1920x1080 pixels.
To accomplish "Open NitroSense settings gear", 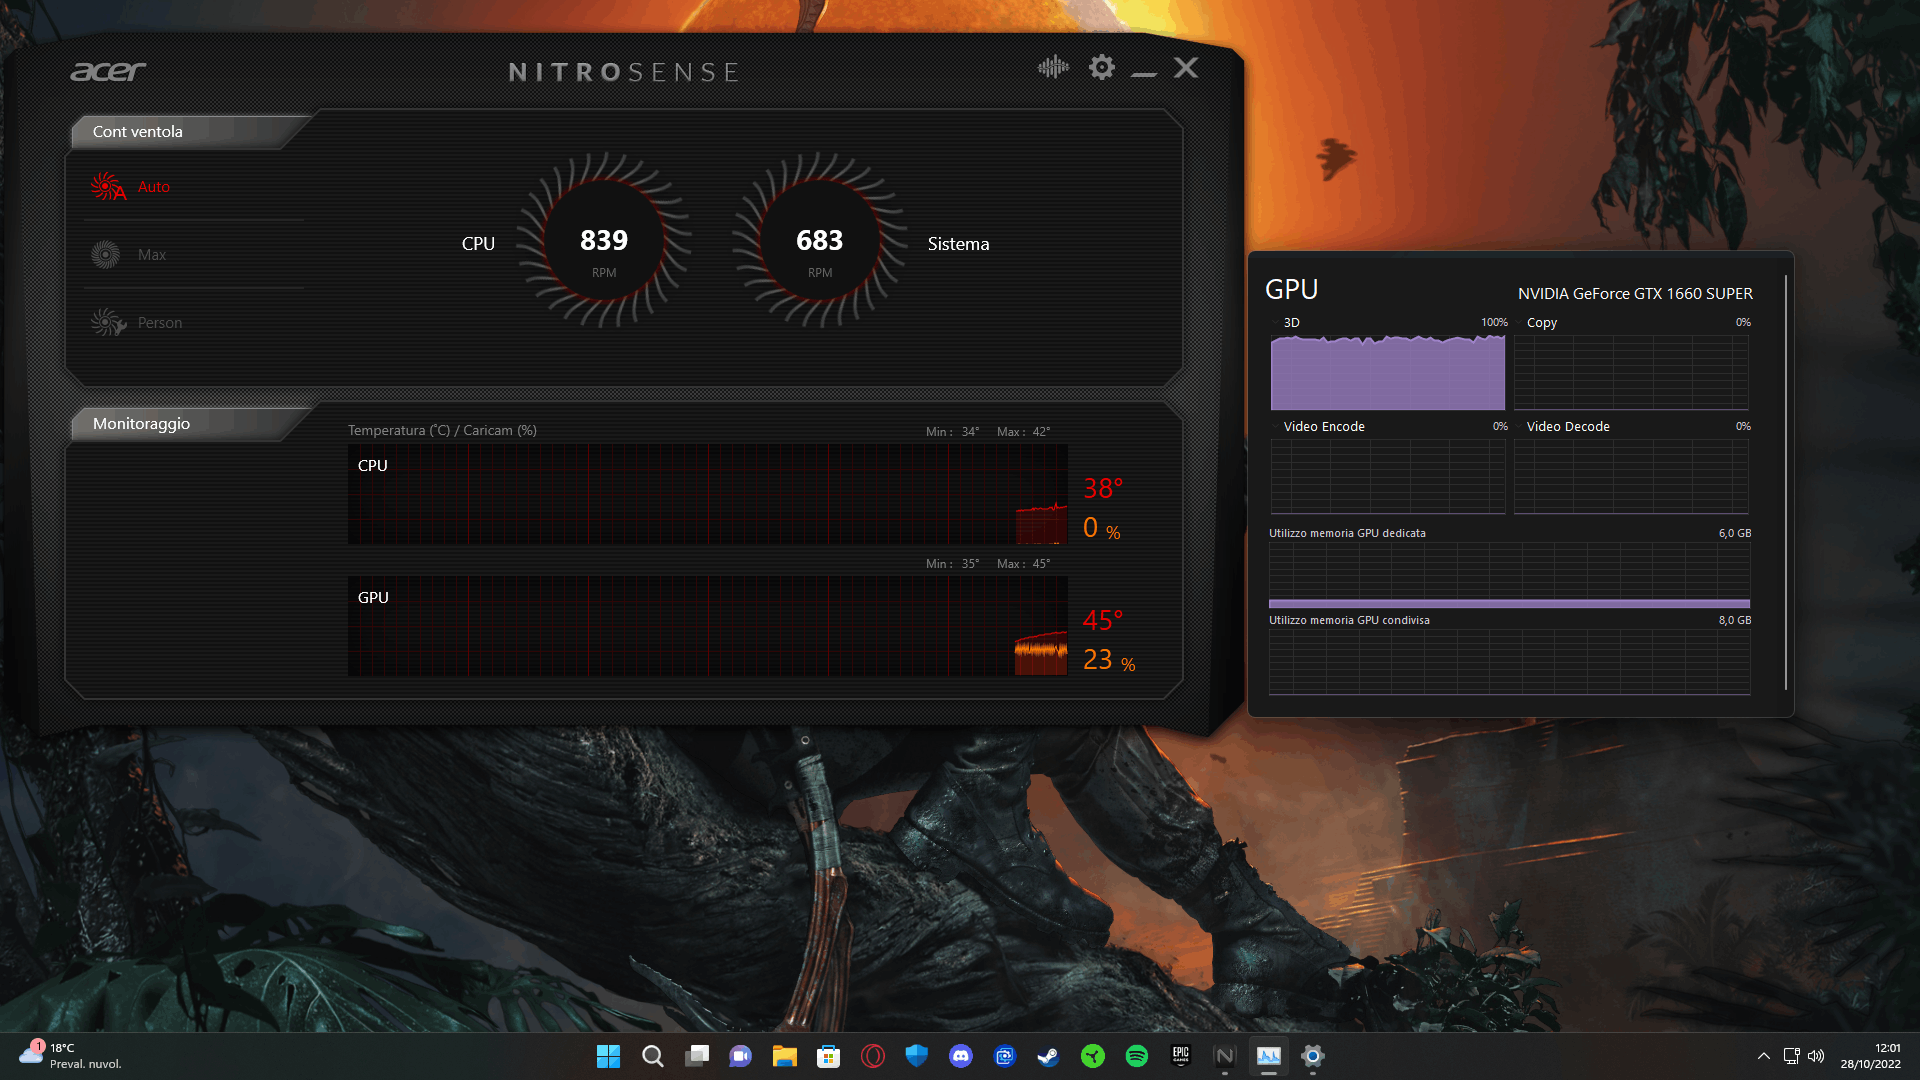I will [x=1102, y=67].
